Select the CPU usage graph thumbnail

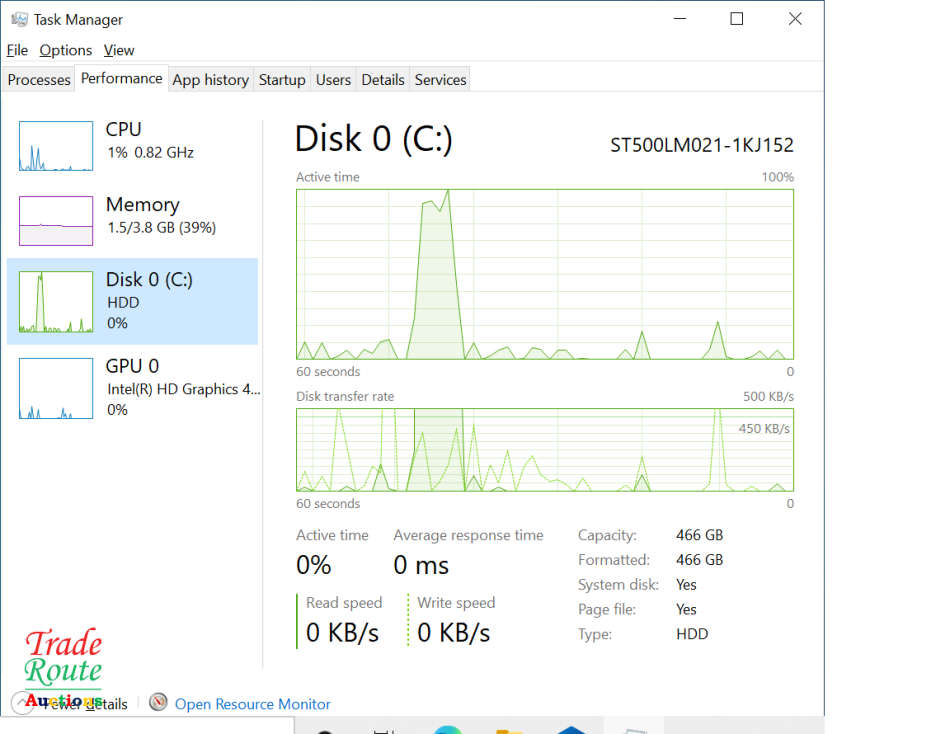coord(56,146)
